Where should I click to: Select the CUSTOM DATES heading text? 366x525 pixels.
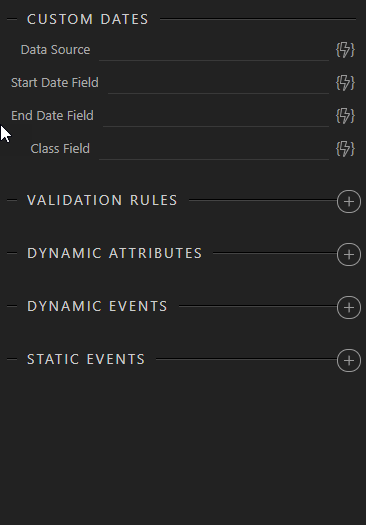(x=88, y=19)
